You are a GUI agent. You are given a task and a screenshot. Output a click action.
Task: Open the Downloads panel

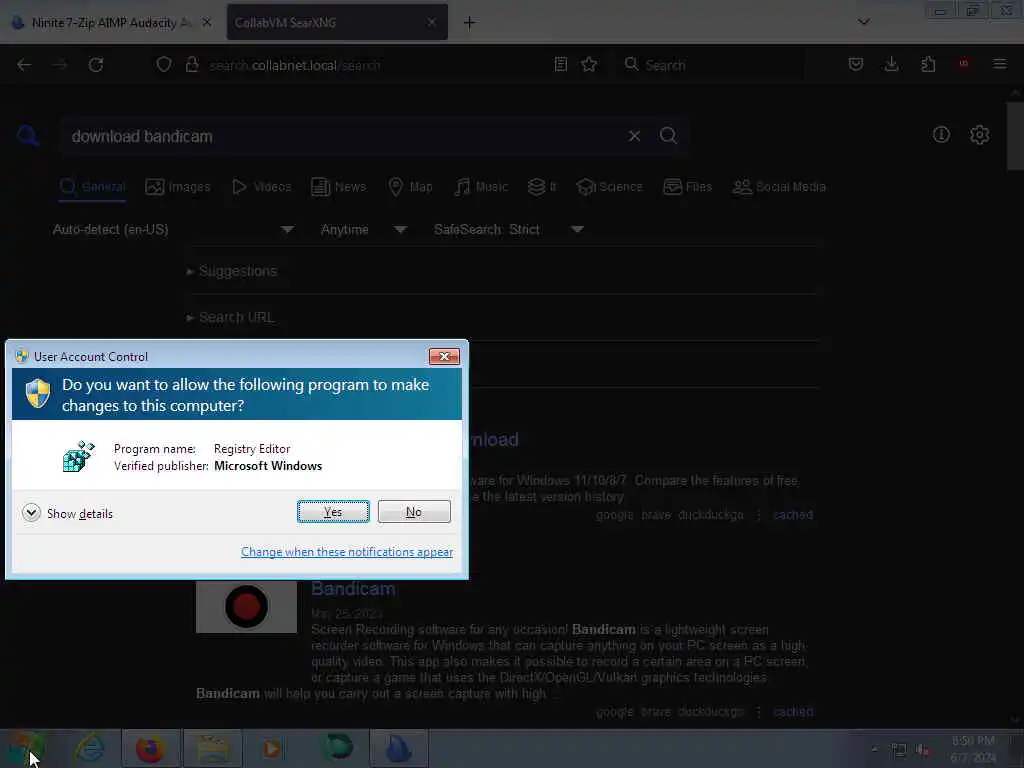pos(891,65)
